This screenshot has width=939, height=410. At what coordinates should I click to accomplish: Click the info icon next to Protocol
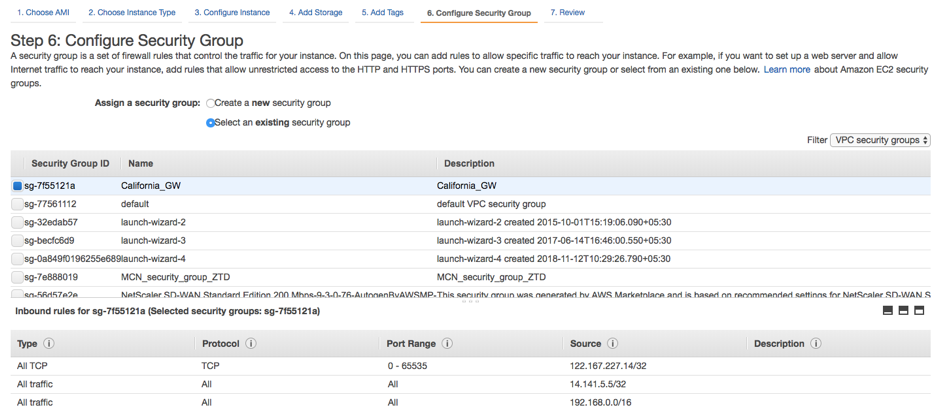[251, 344]
